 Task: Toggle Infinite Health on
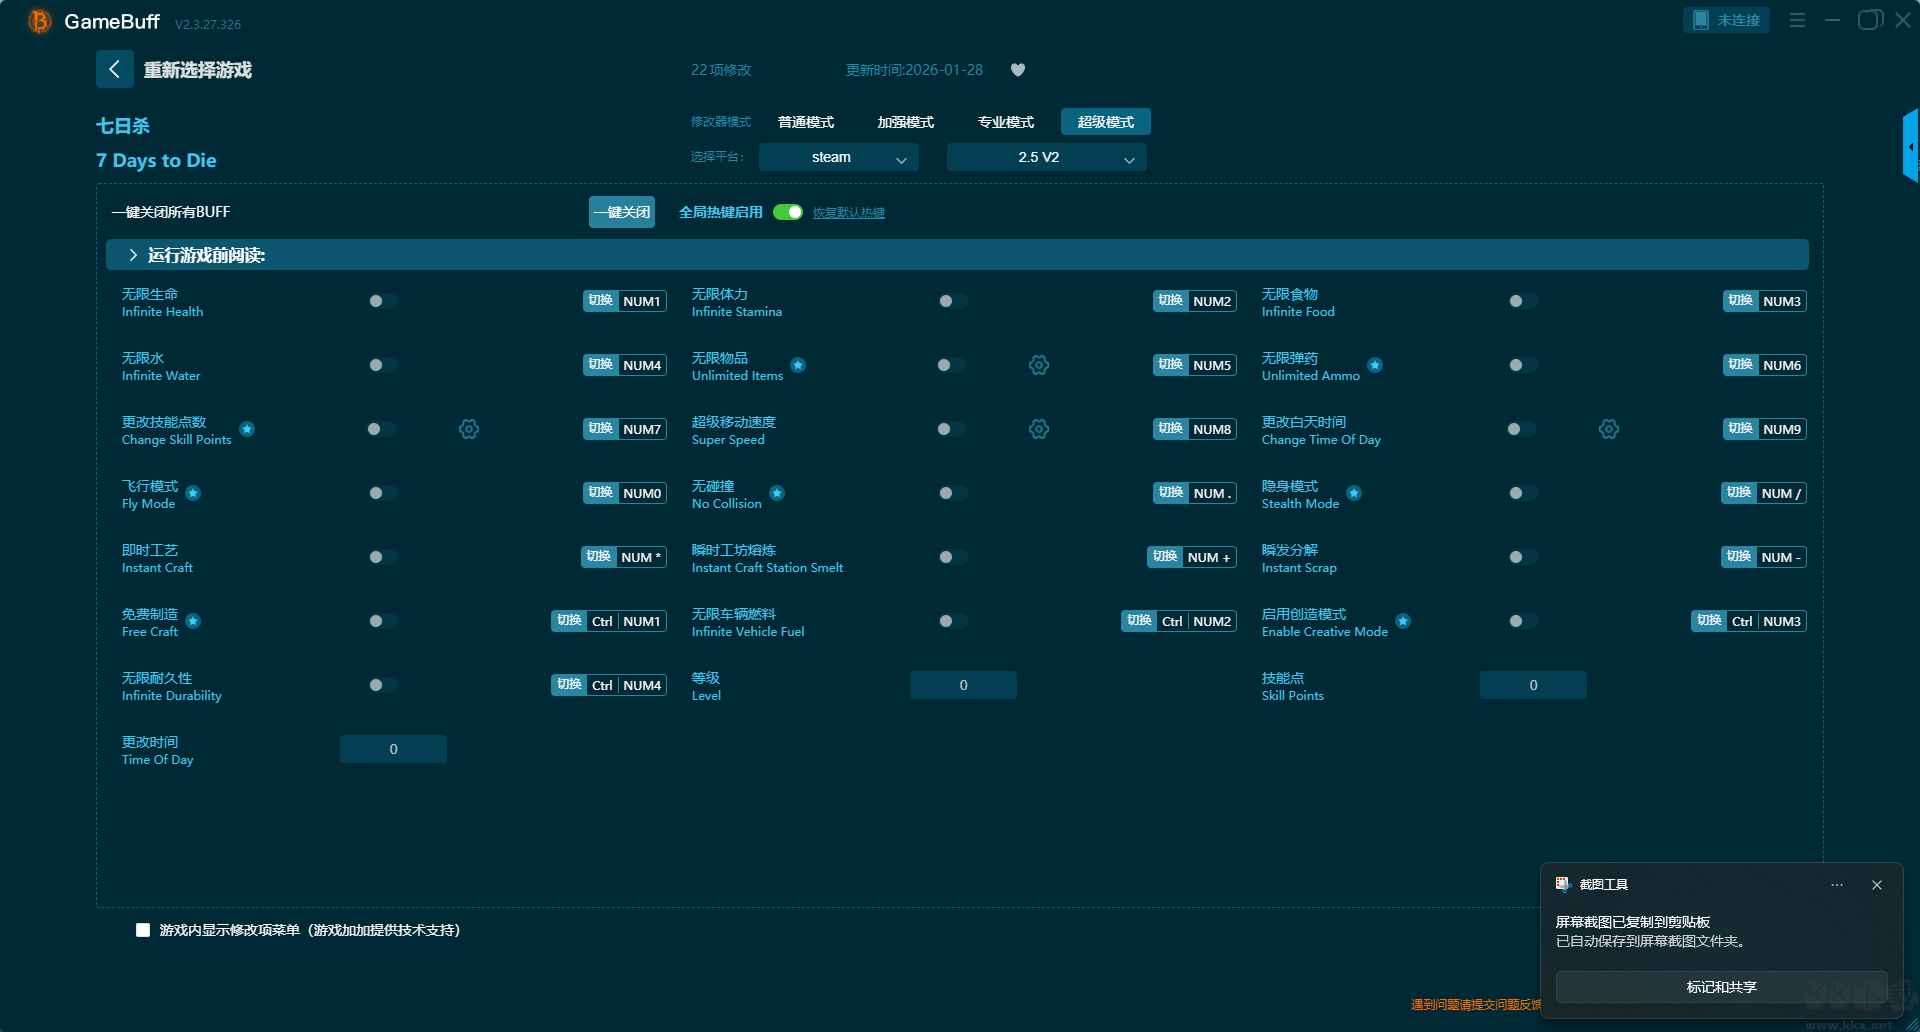pos(382,301)
